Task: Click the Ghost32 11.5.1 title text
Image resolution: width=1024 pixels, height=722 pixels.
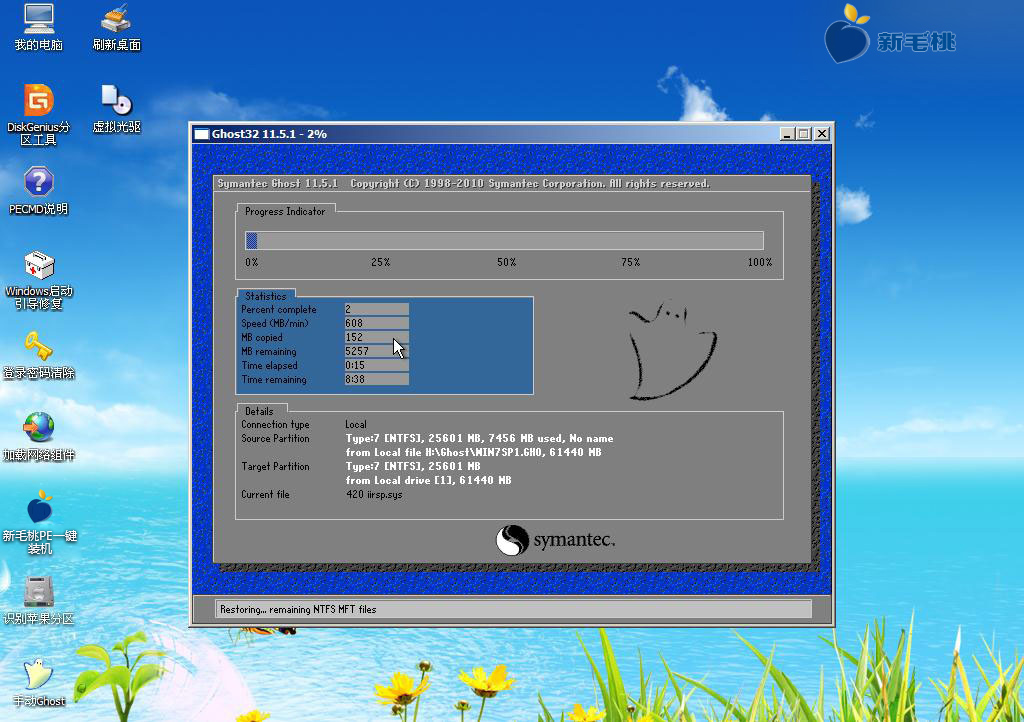Action: click(269, 134)
